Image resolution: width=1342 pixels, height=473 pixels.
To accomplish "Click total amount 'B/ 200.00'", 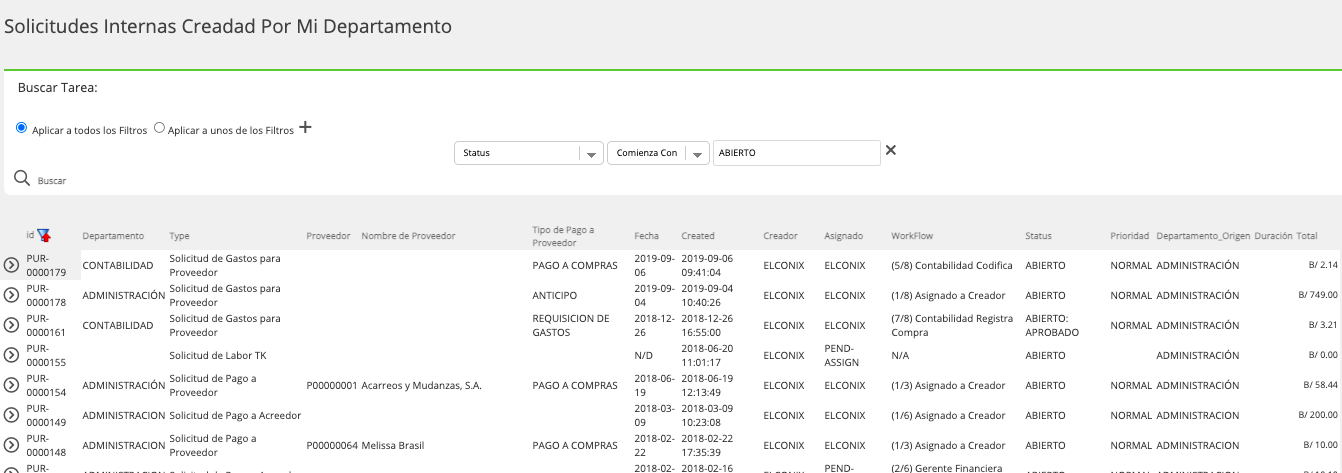I will pos(1317,415).
